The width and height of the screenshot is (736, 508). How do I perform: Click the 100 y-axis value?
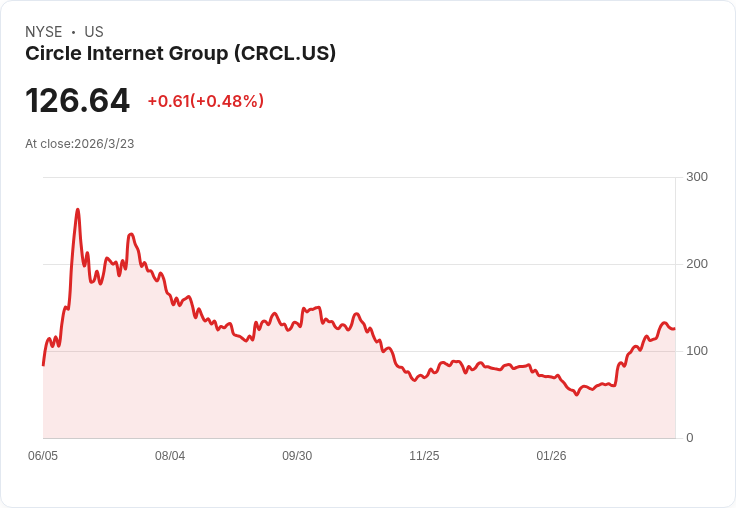click(697, 351)
